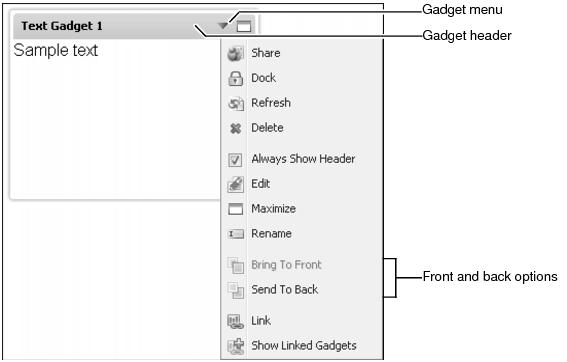Toggle the Always Show Header checkbox
This screenshot has height=362, width=567.
235,159
